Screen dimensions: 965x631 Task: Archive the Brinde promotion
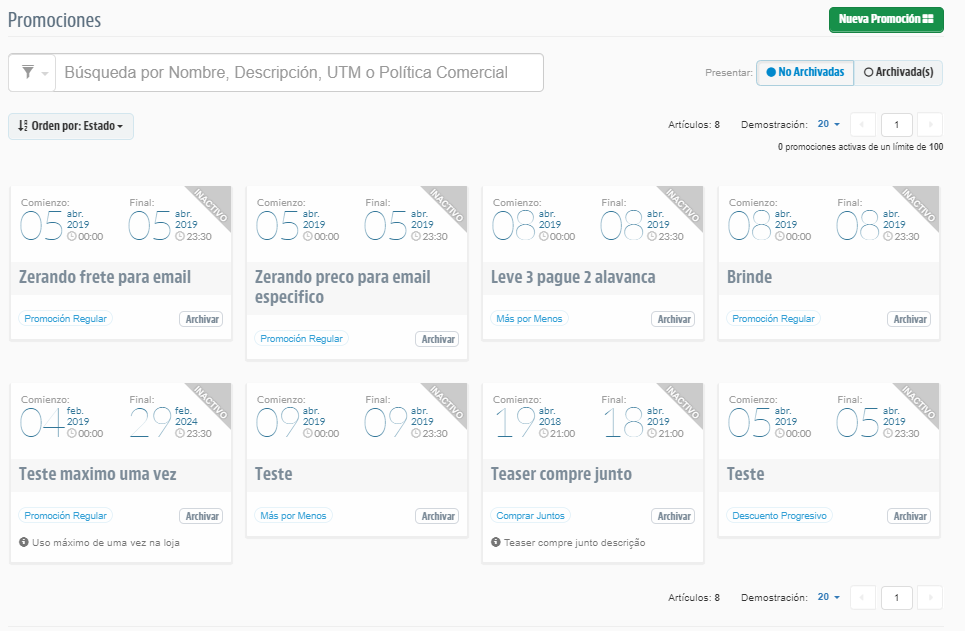909,318
